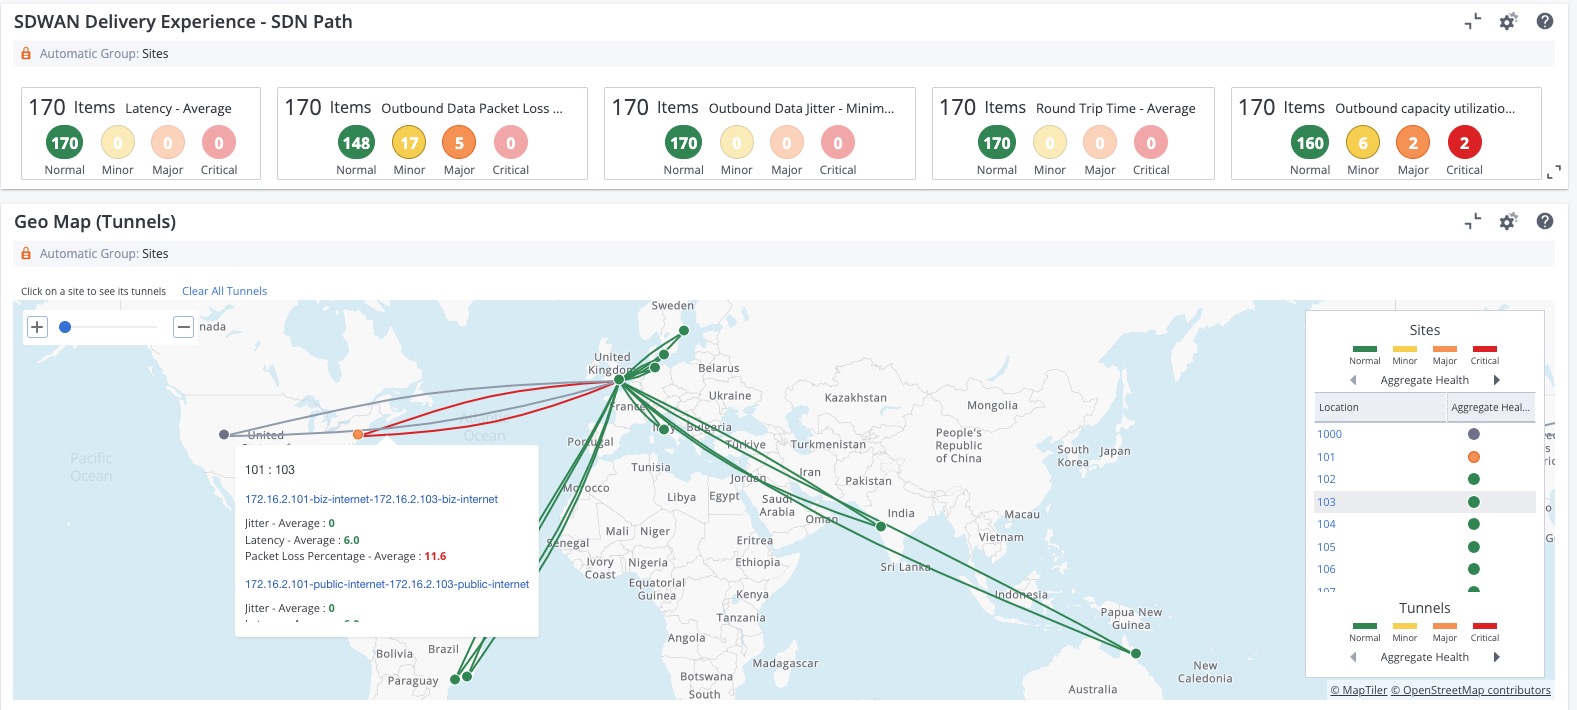Select site 1000 in Location list

point(1329,434)
